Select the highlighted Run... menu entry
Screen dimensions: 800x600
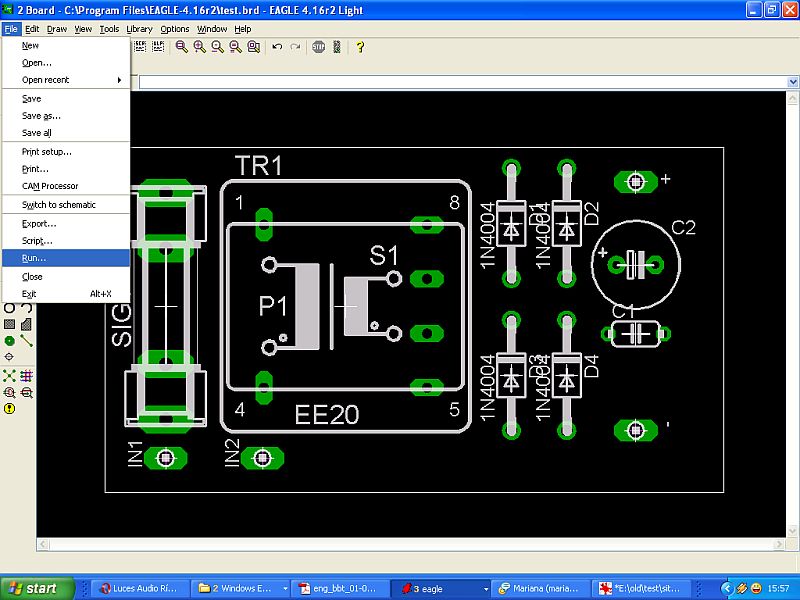click(66, 258)
